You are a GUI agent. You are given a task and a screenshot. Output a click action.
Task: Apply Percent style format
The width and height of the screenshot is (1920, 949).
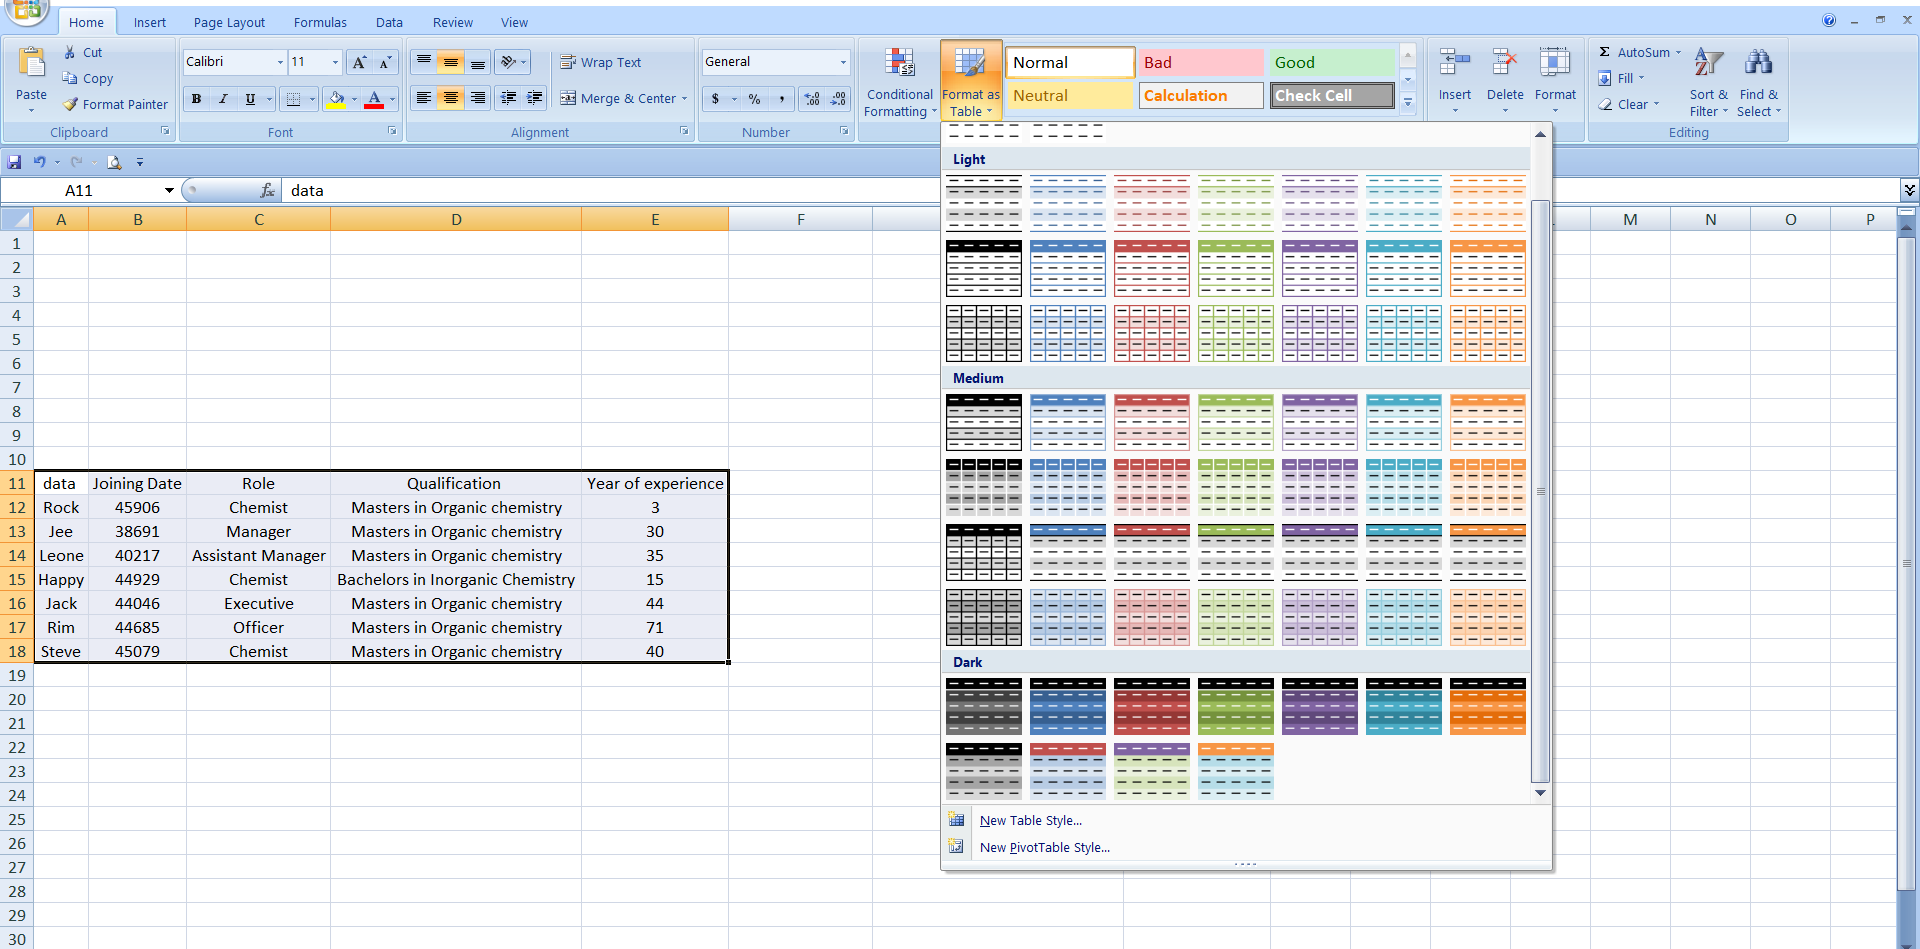click(x=755, y=99)
